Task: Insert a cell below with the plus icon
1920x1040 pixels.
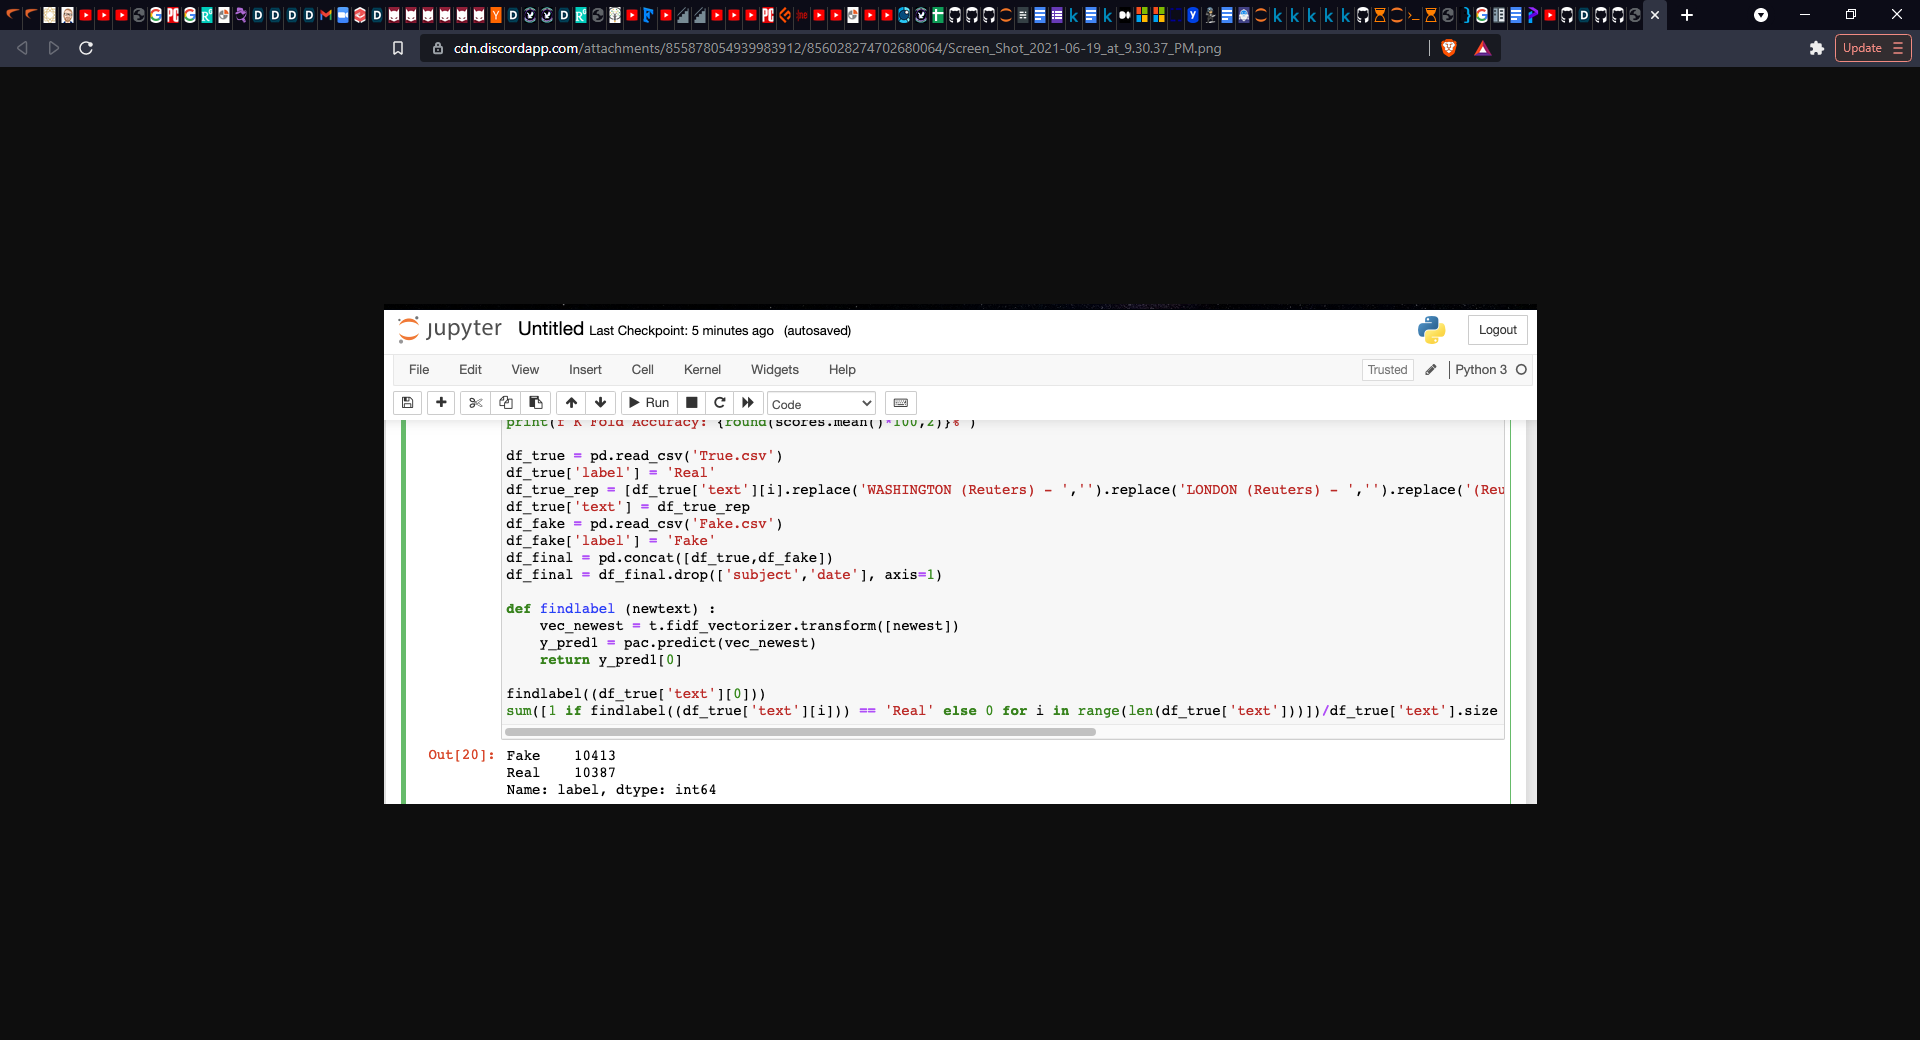Action: click(x=441, y=403)
